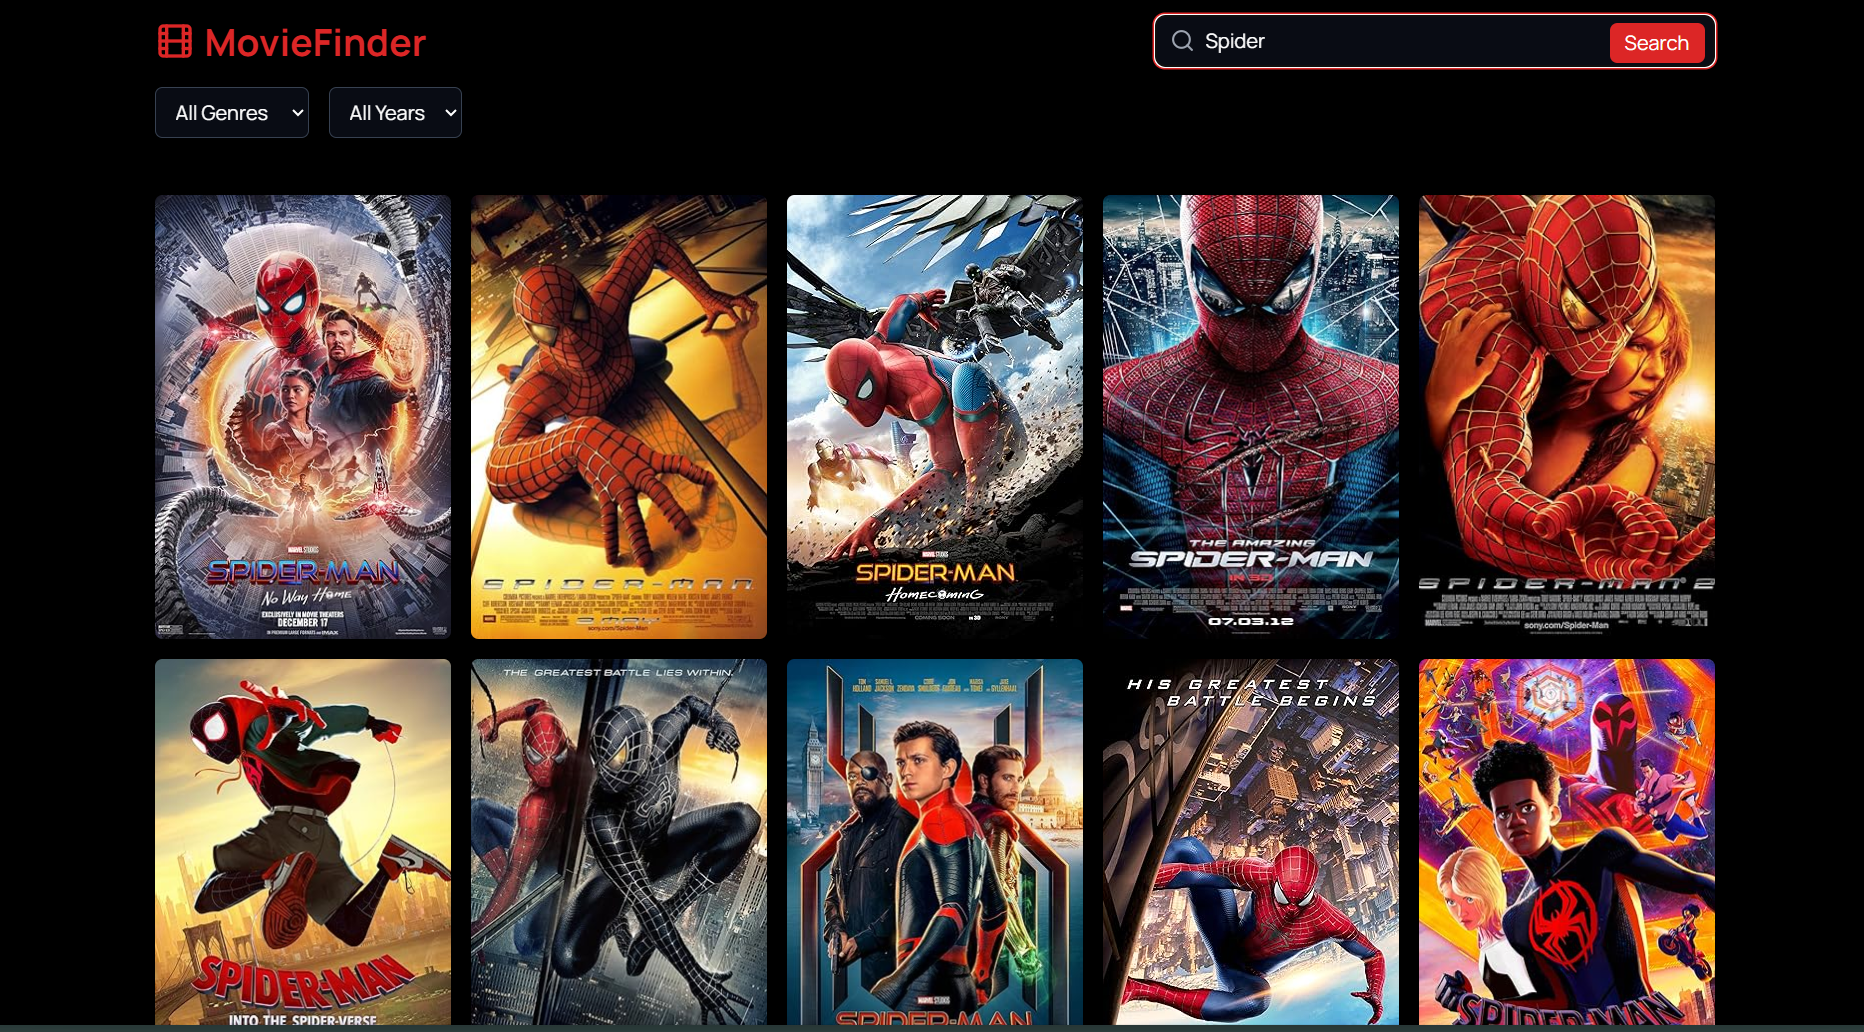Open the Far From Home London poster
Viewport: 1864px width, 1032px height.
935,842
